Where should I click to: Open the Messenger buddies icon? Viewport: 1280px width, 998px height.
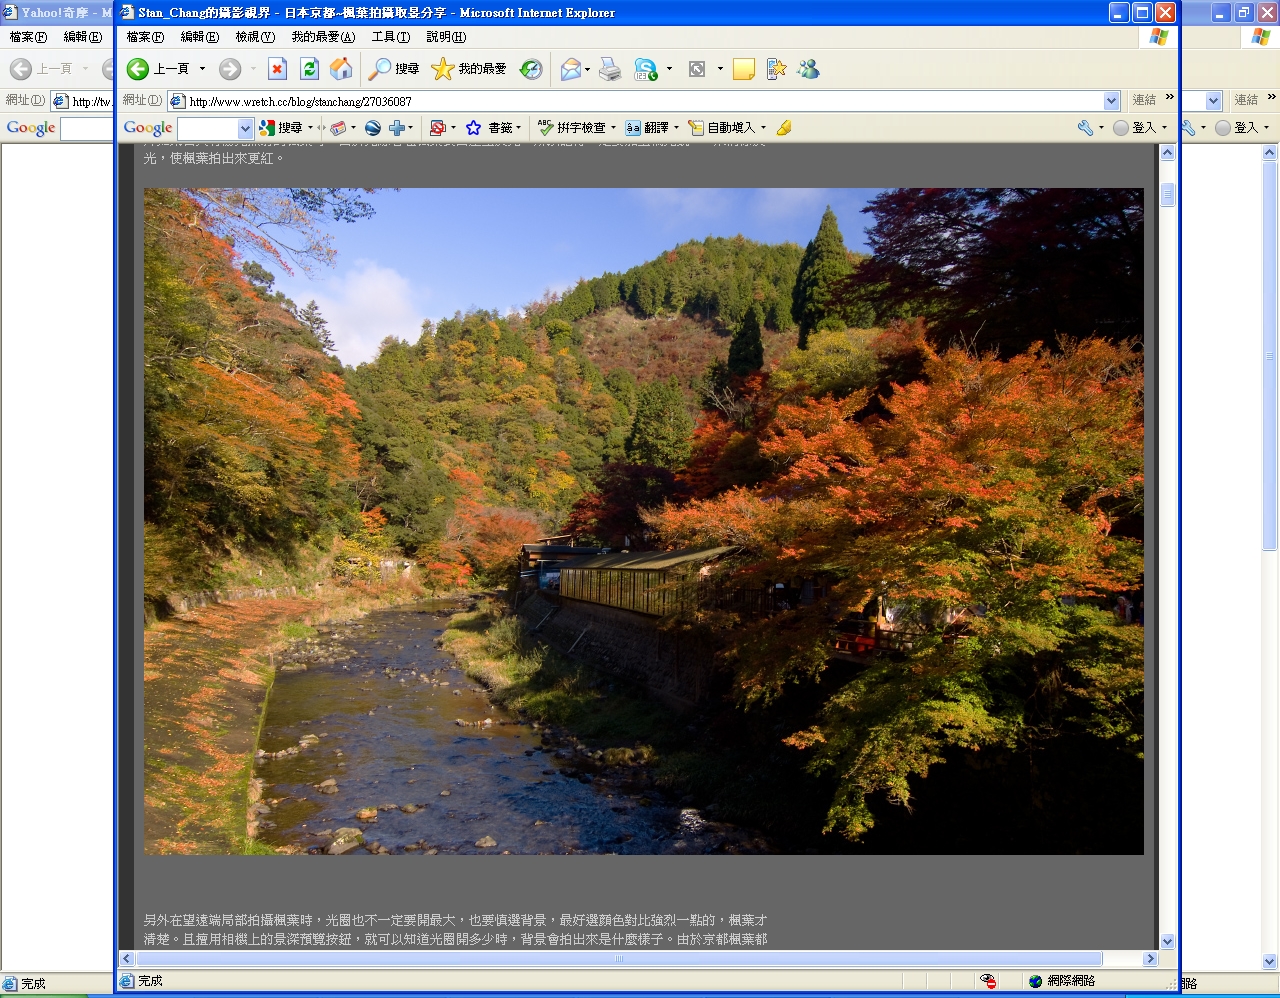click(808, 69)
